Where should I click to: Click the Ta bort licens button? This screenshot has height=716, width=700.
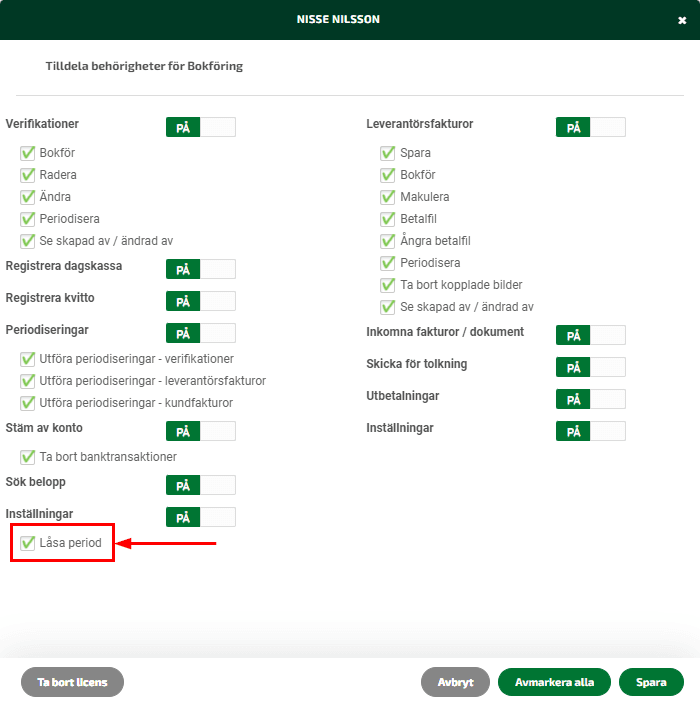click(x=72, y=682)
